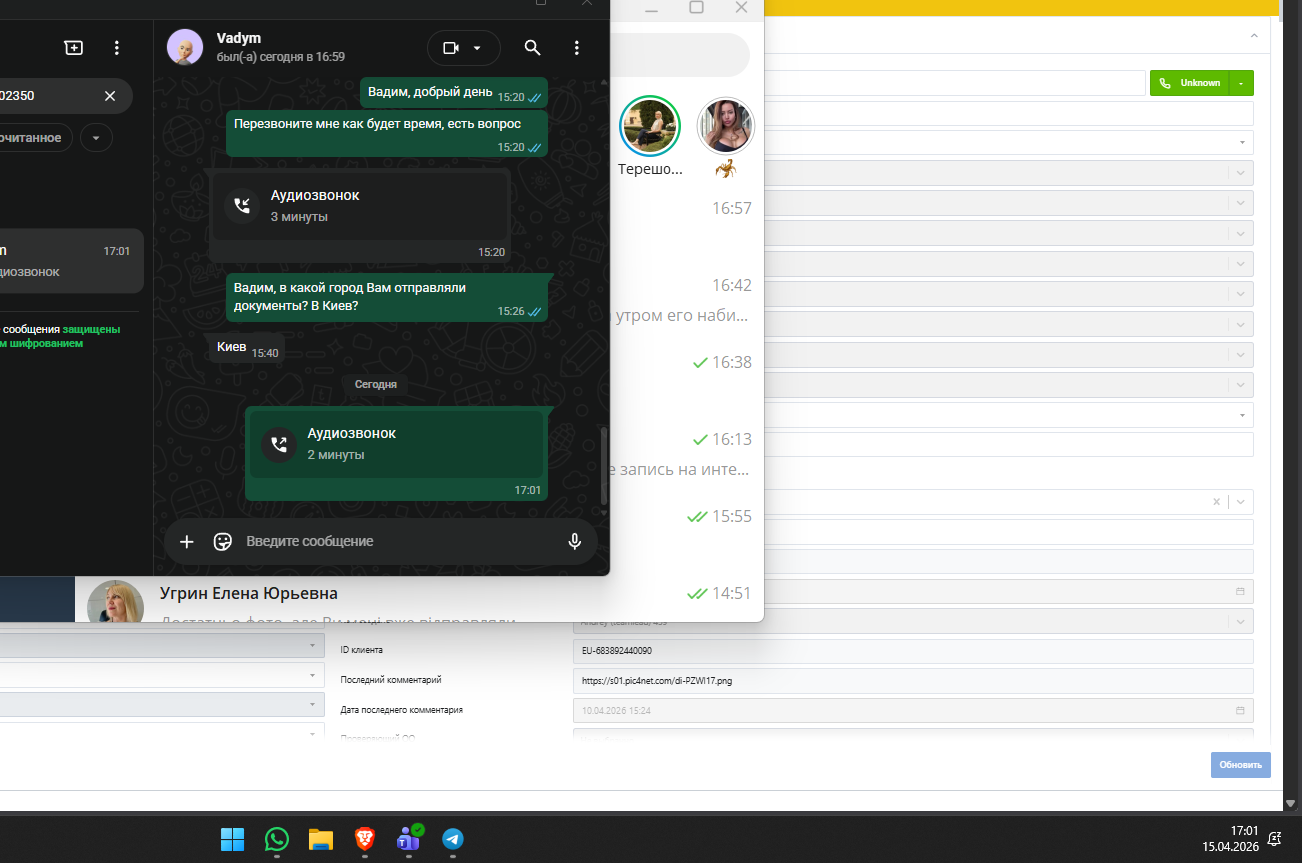1302x863 pixels.
Task: Click Угрин Елена Юрьевна's avatar in Telegram
Action: pyautogui.click(x=115, y=601)
